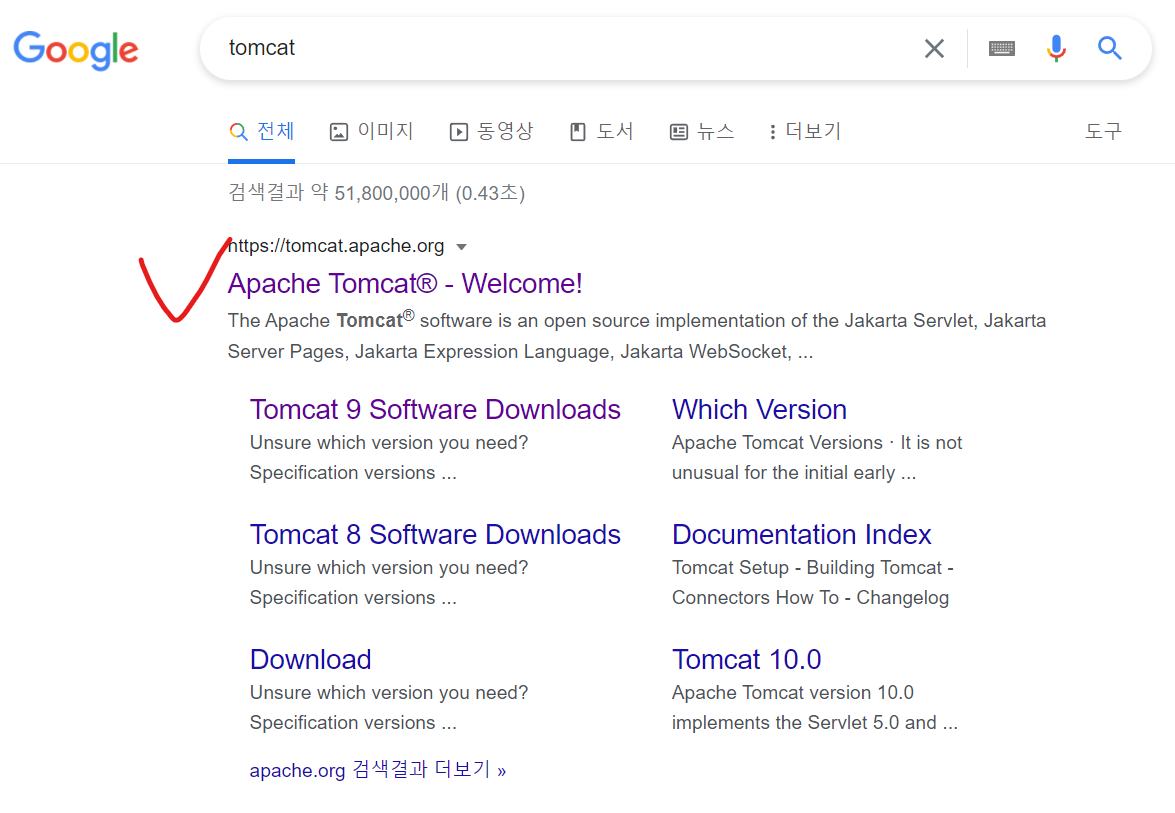Click the 검색결과 약 51,800,000개 stats text
The image size is (1175, 813).
[376, 193]
